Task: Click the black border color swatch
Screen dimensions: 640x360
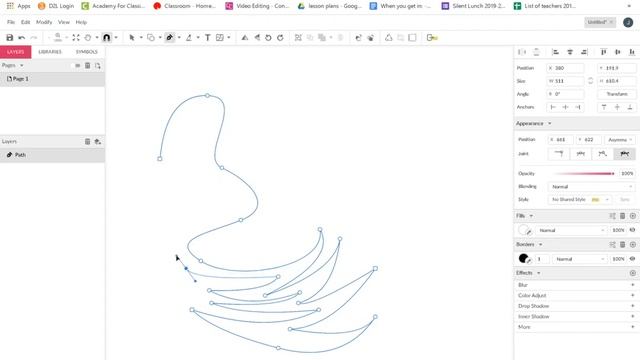Action: tap(523, 258)
